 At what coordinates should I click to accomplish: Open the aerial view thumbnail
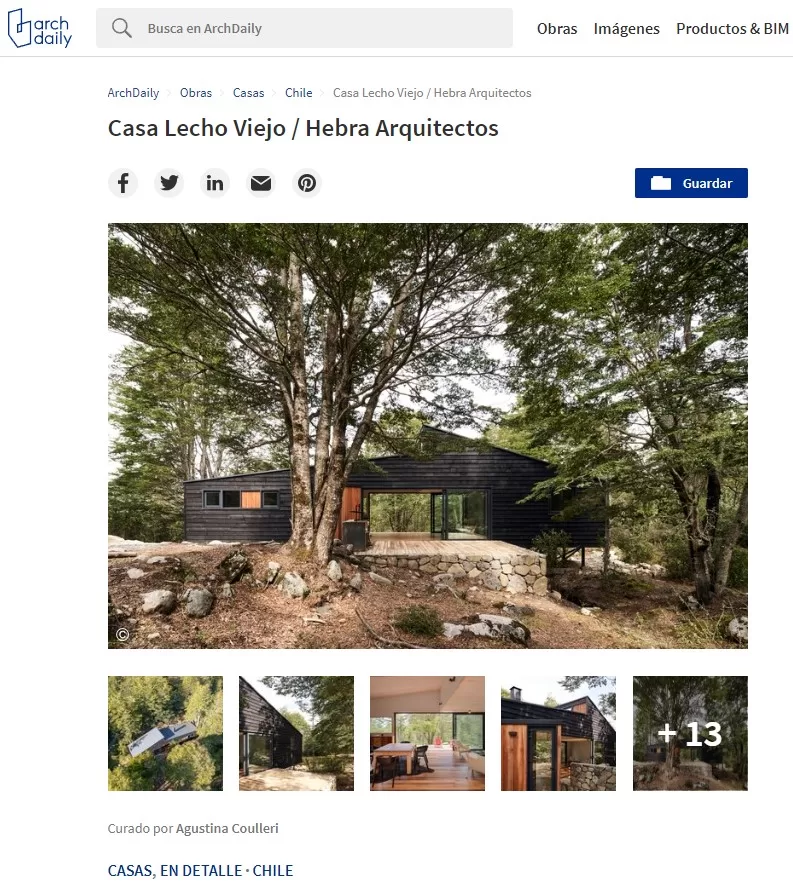[x=166, y=733]
